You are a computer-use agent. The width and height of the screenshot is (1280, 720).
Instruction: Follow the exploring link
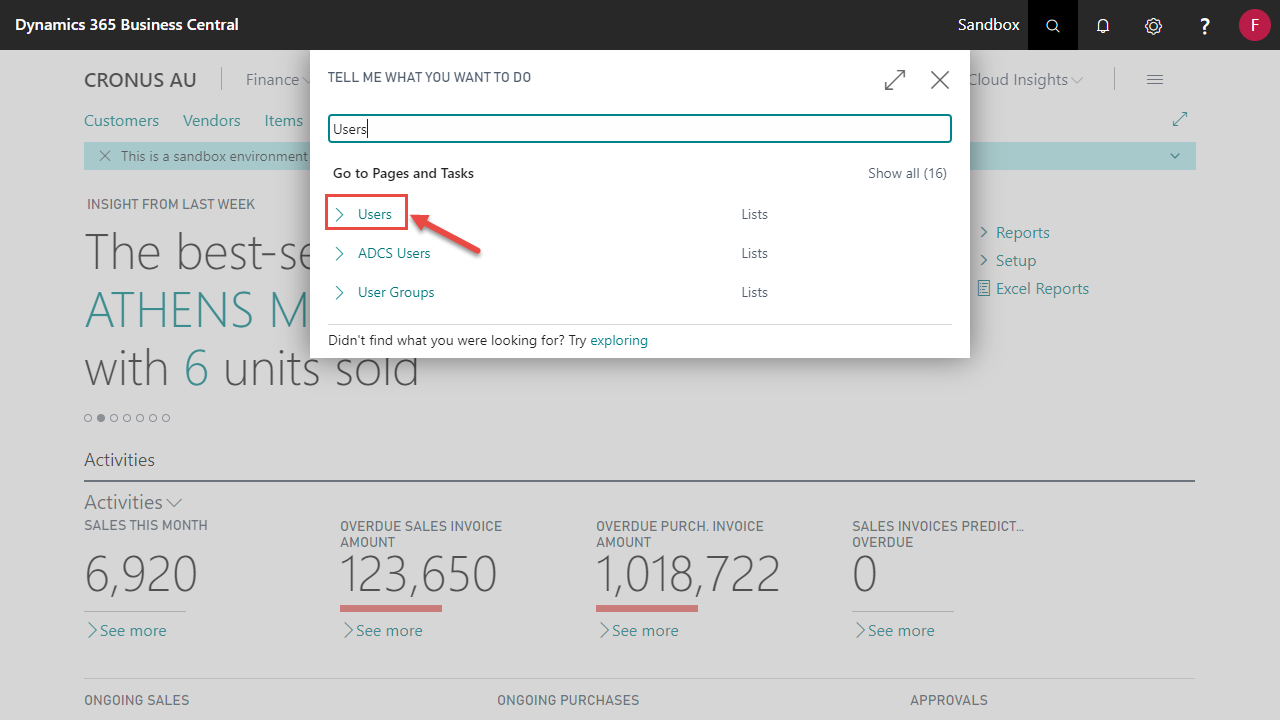point(619,340)
